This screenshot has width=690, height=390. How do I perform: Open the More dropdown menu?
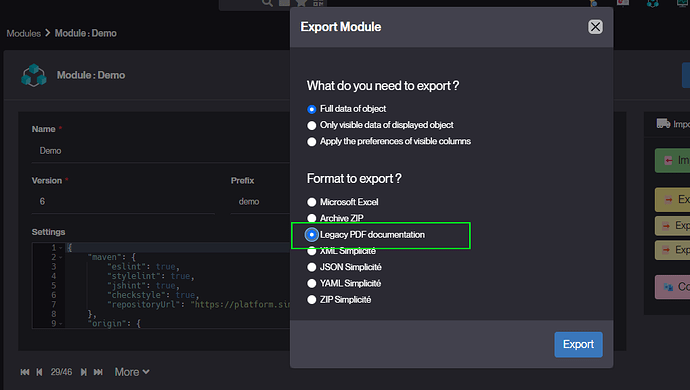[x=132, y=372]
